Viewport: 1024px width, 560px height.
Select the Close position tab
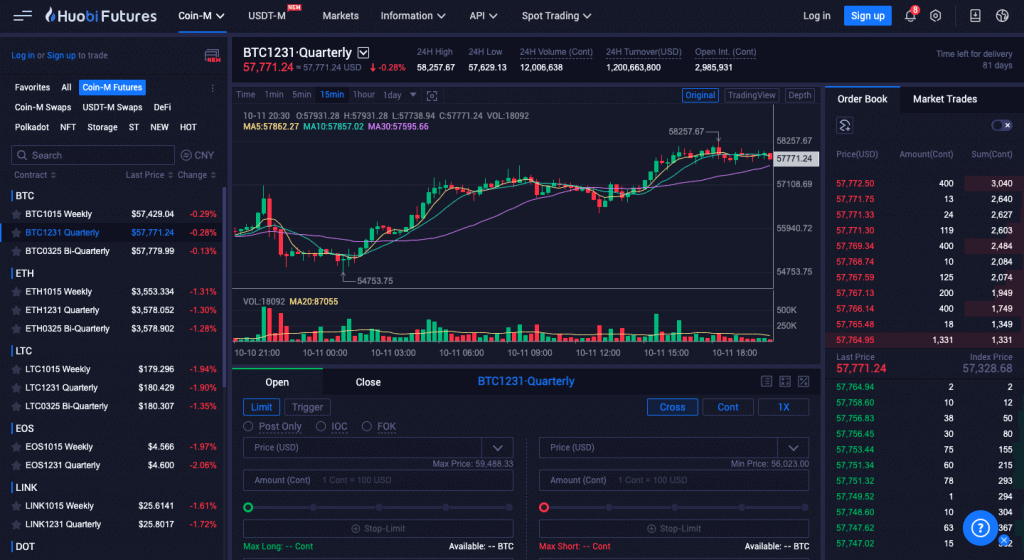368,382
